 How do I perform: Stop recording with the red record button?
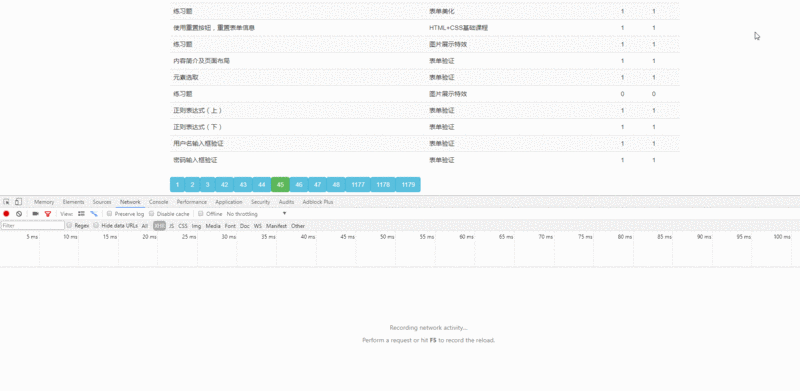pos(7,214)
